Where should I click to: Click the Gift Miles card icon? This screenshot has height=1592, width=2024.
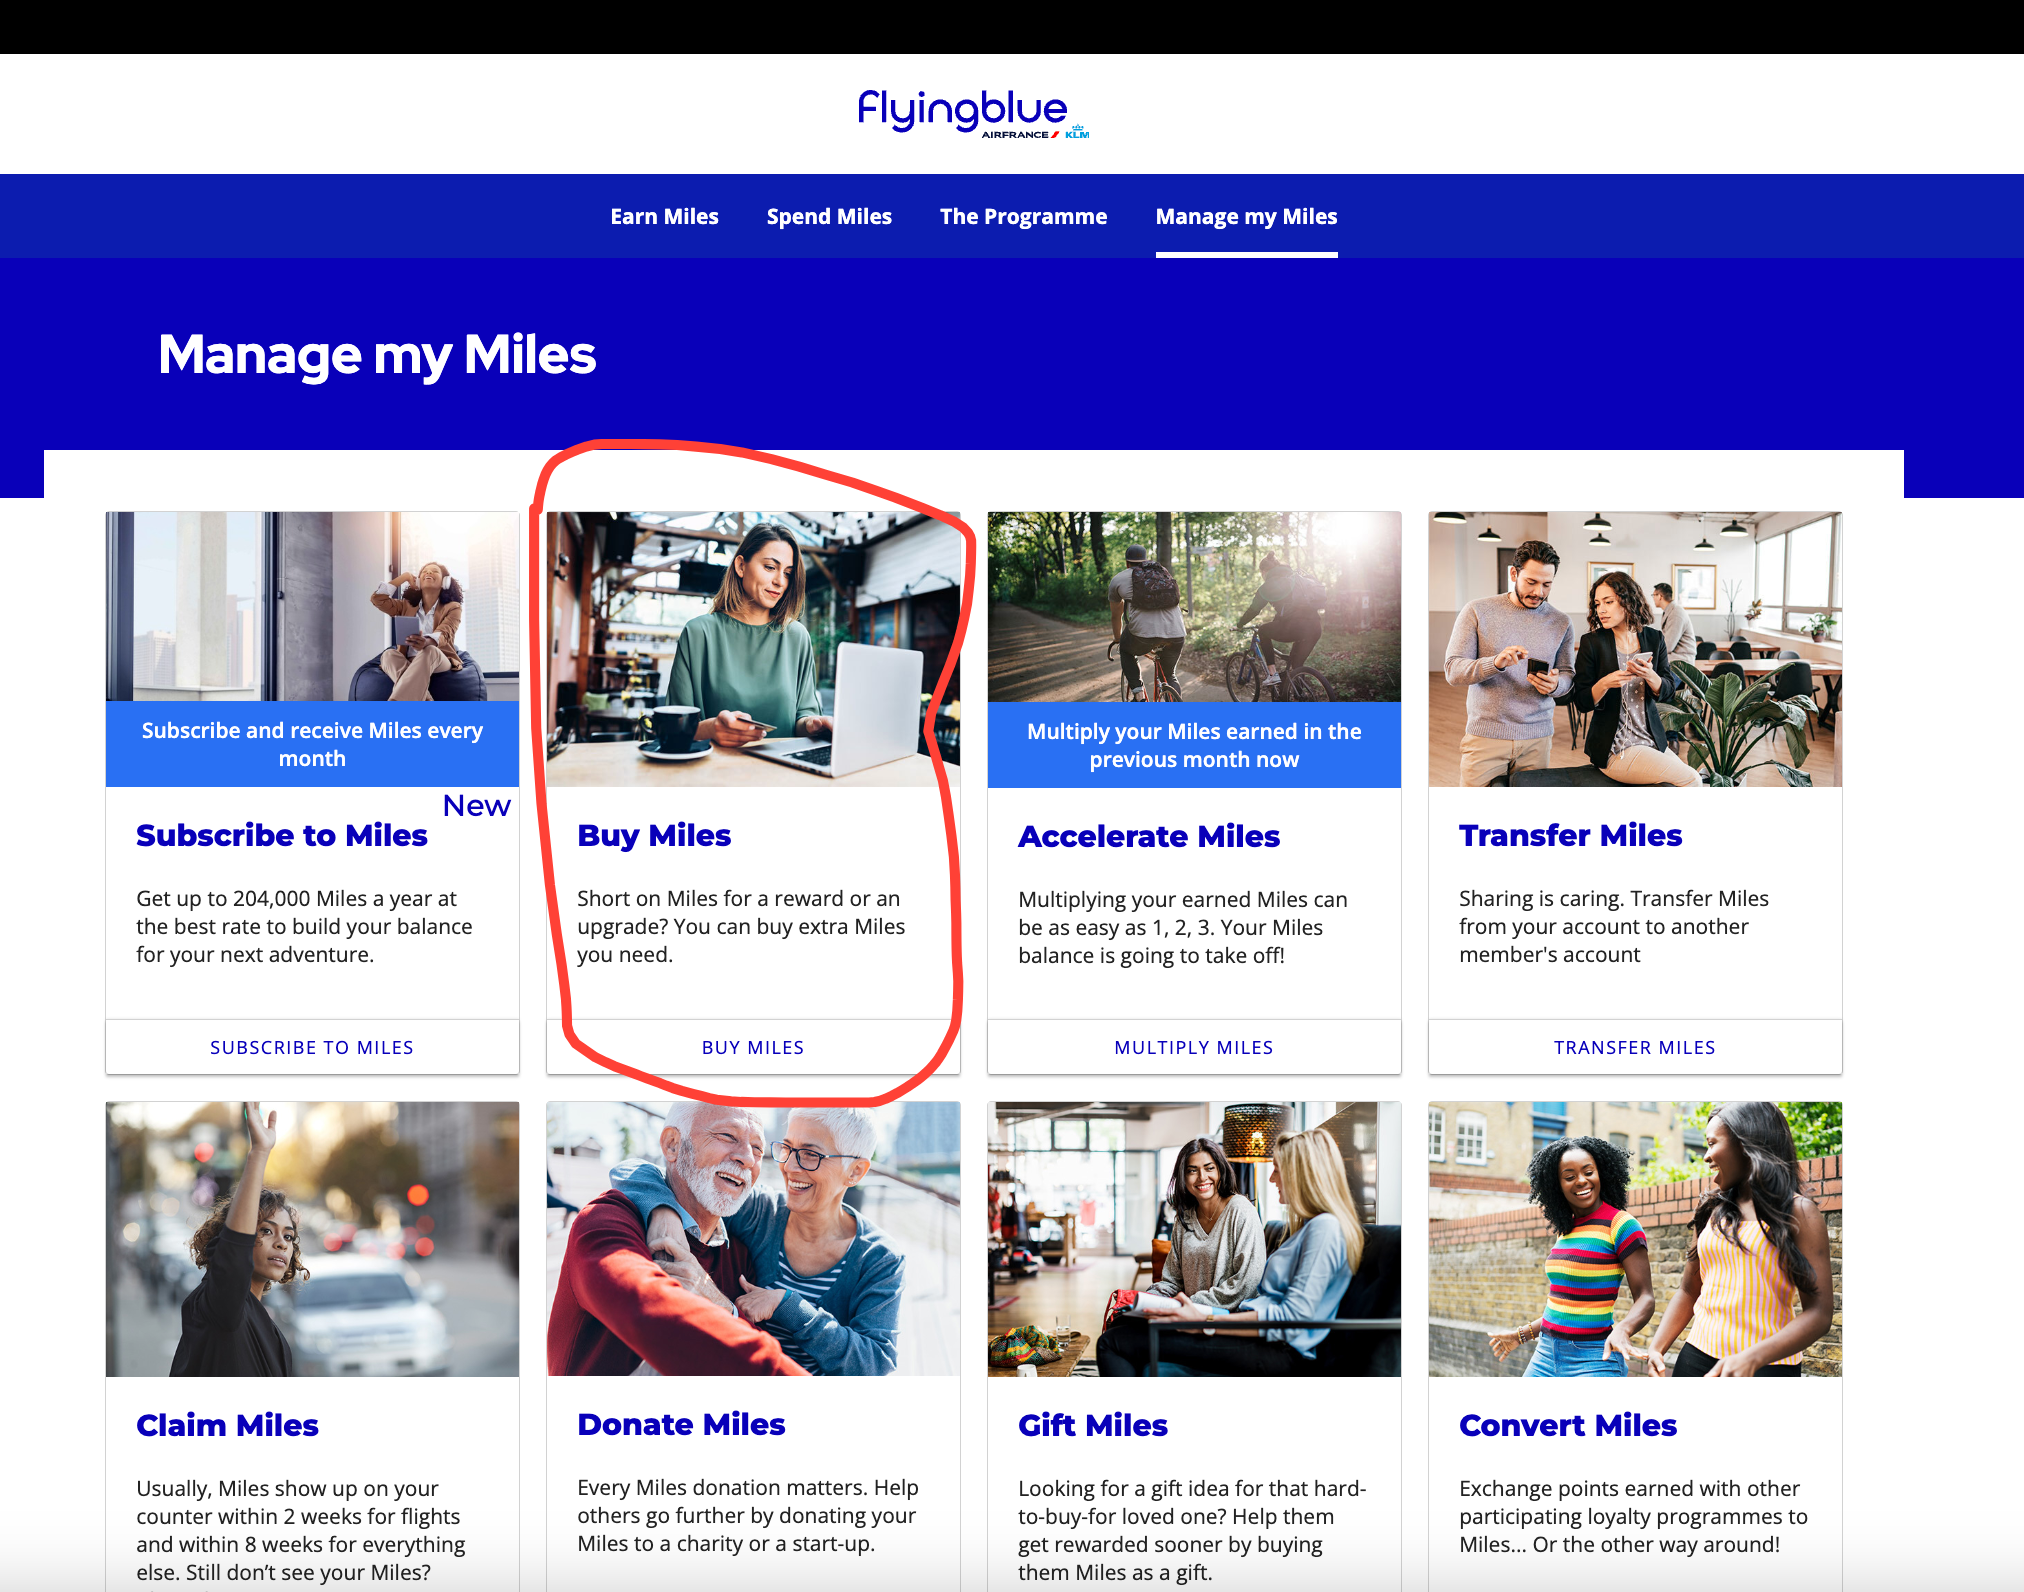pyautogui.click(x=1194, y=1234)
